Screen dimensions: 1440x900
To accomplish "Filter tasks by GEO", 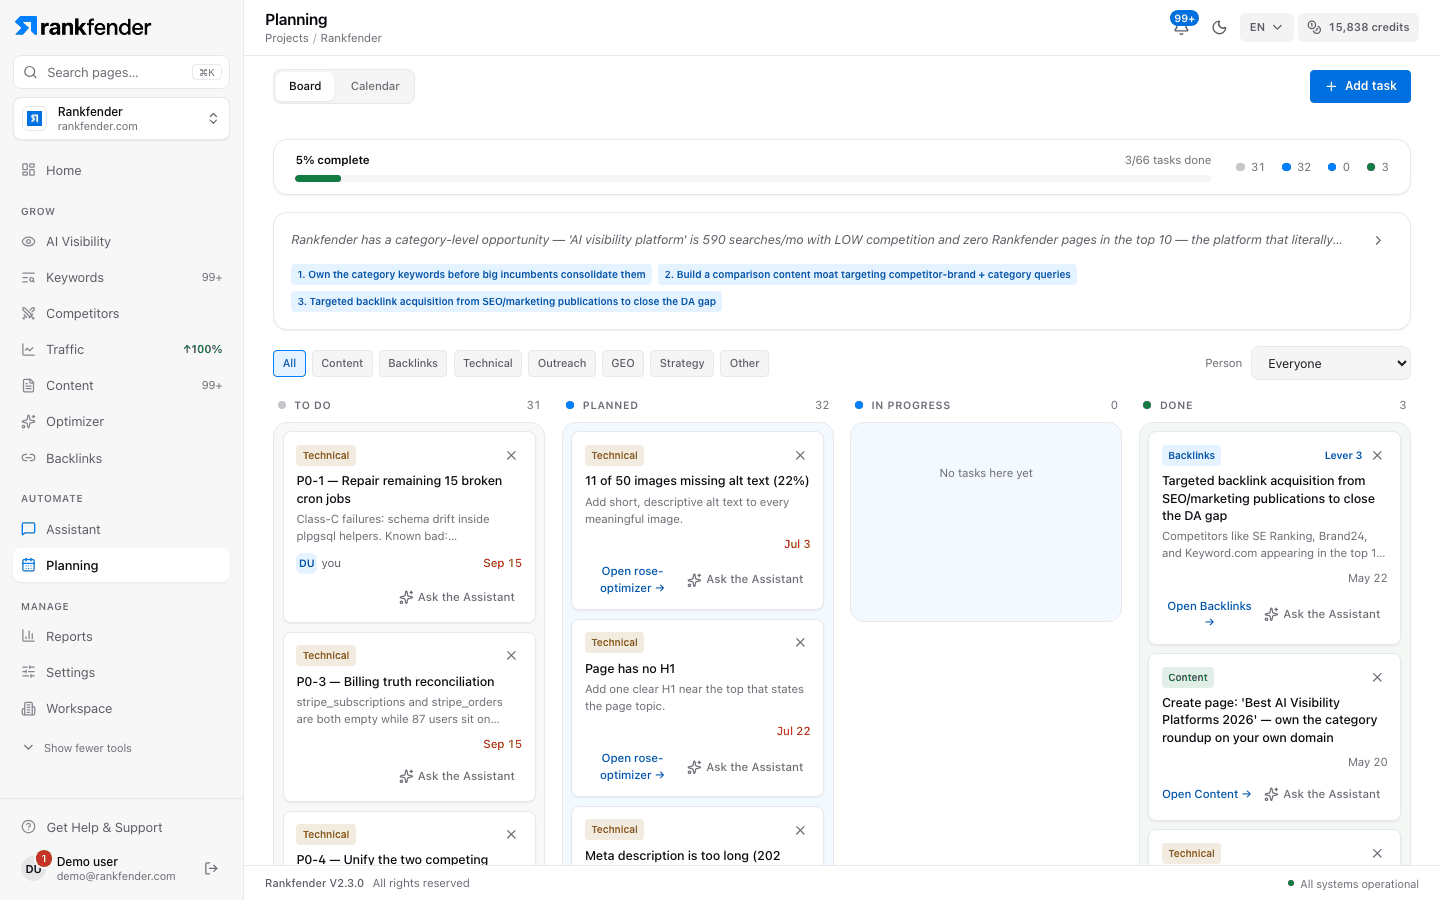I will coord(623,363).
